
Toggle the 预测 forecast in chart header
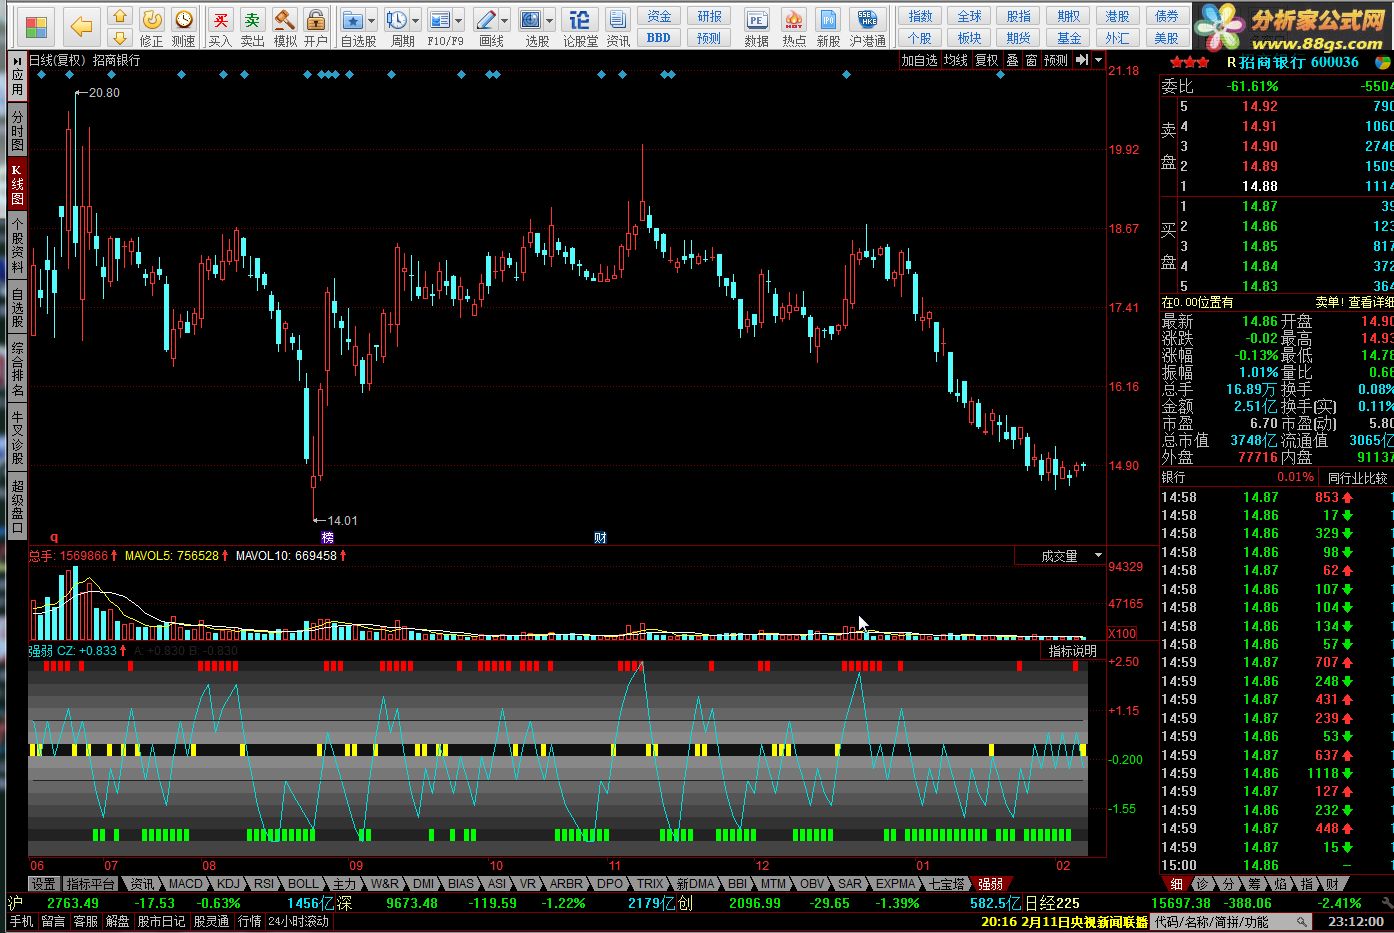click(1056, 60)
